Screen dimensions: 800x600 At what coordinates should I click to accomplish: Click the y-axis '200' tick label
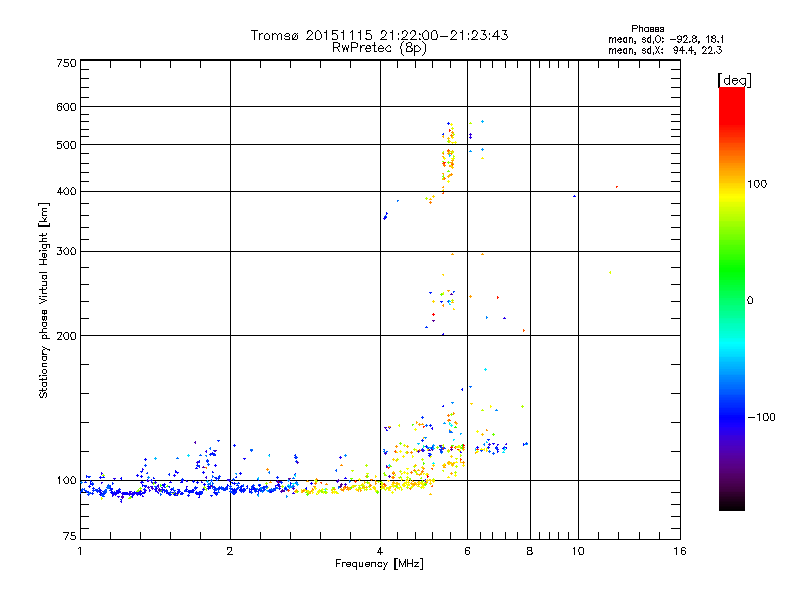point(66,336)
